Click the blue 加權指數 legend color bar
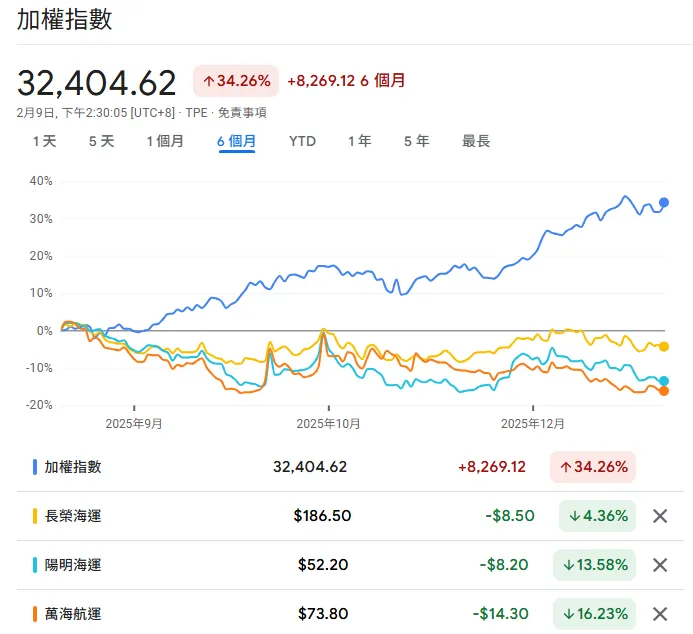Image resolution: width=693 pixels, height=634 pixels. (x=35, y=467)
